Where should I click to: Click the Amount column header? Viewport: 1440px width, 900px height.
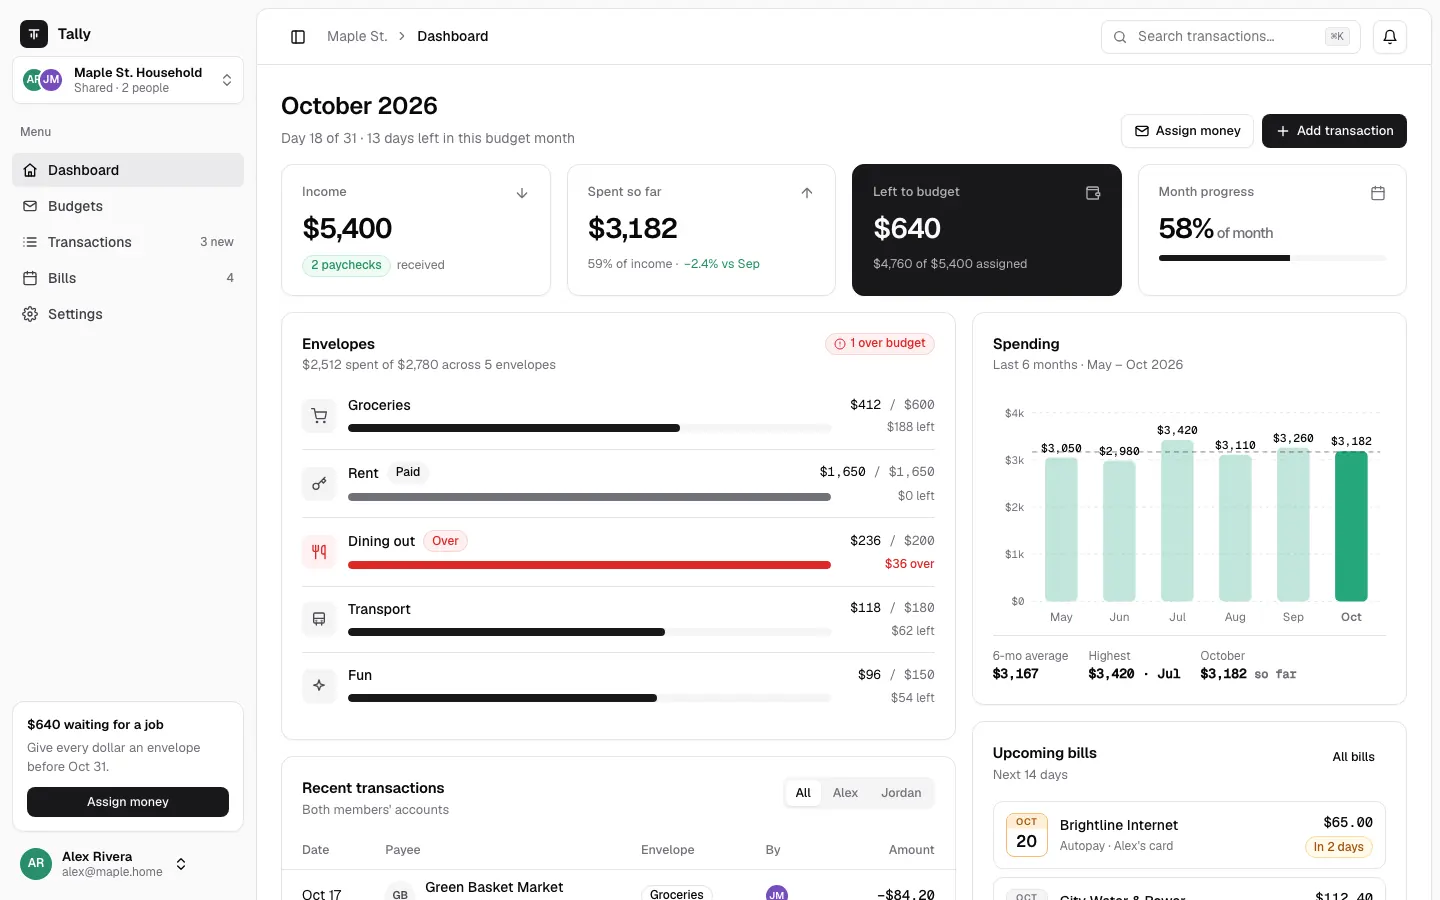click(911, 850)
